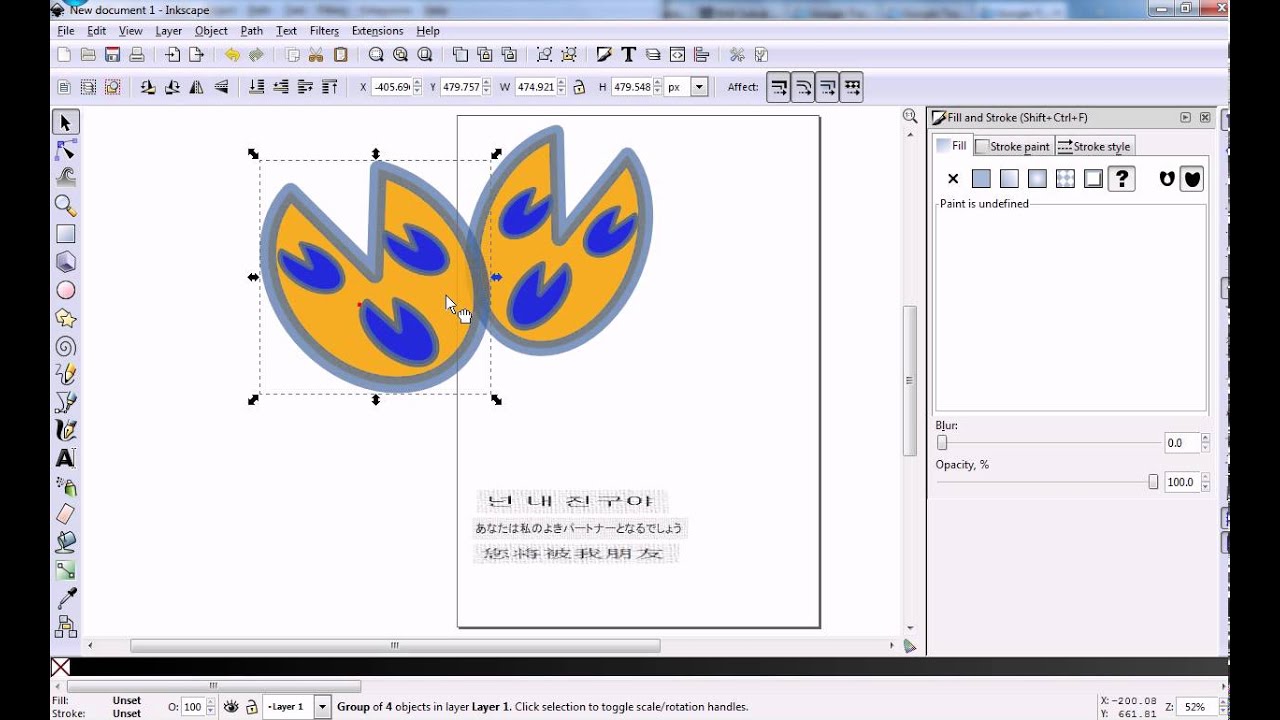Select the Star tool

tap(66, 318)
